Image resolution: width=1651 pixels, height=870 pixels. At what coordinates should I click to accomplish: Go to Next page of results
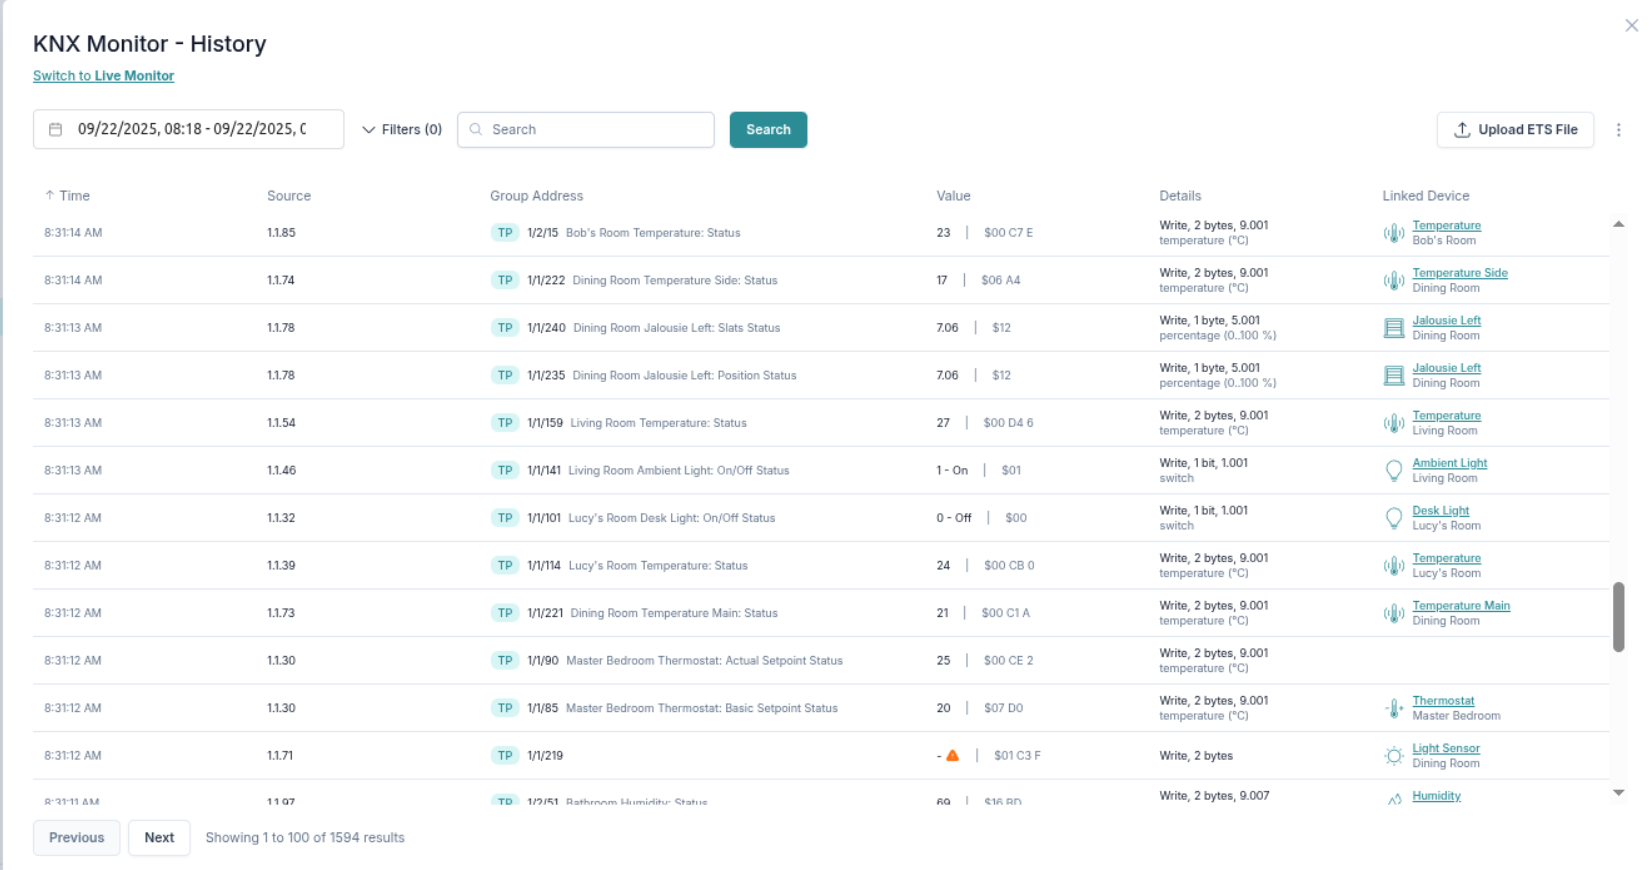(x=159, y=838)
